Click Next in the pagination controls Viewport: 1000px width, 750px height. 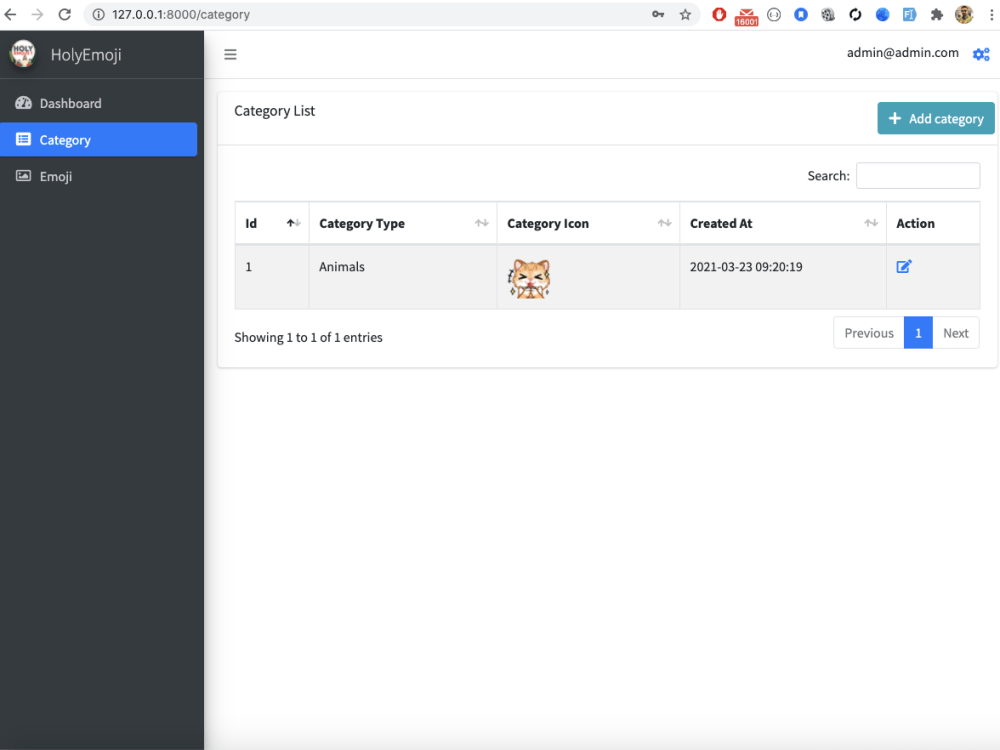click(956, 332)
